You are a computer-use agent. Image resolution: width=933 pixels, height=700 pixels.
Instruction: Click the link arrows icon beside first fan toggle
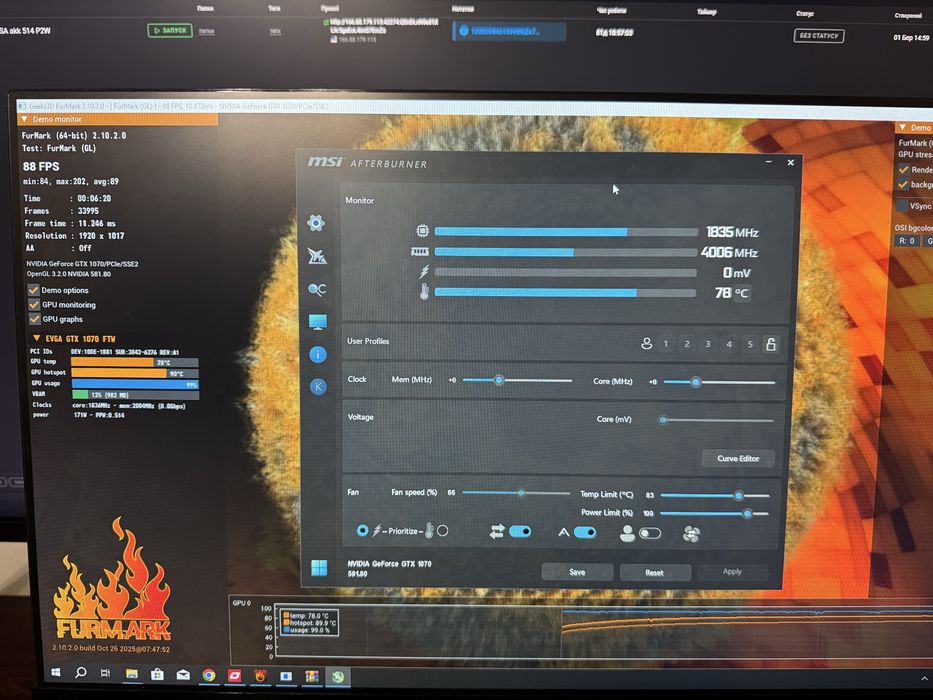497,532
